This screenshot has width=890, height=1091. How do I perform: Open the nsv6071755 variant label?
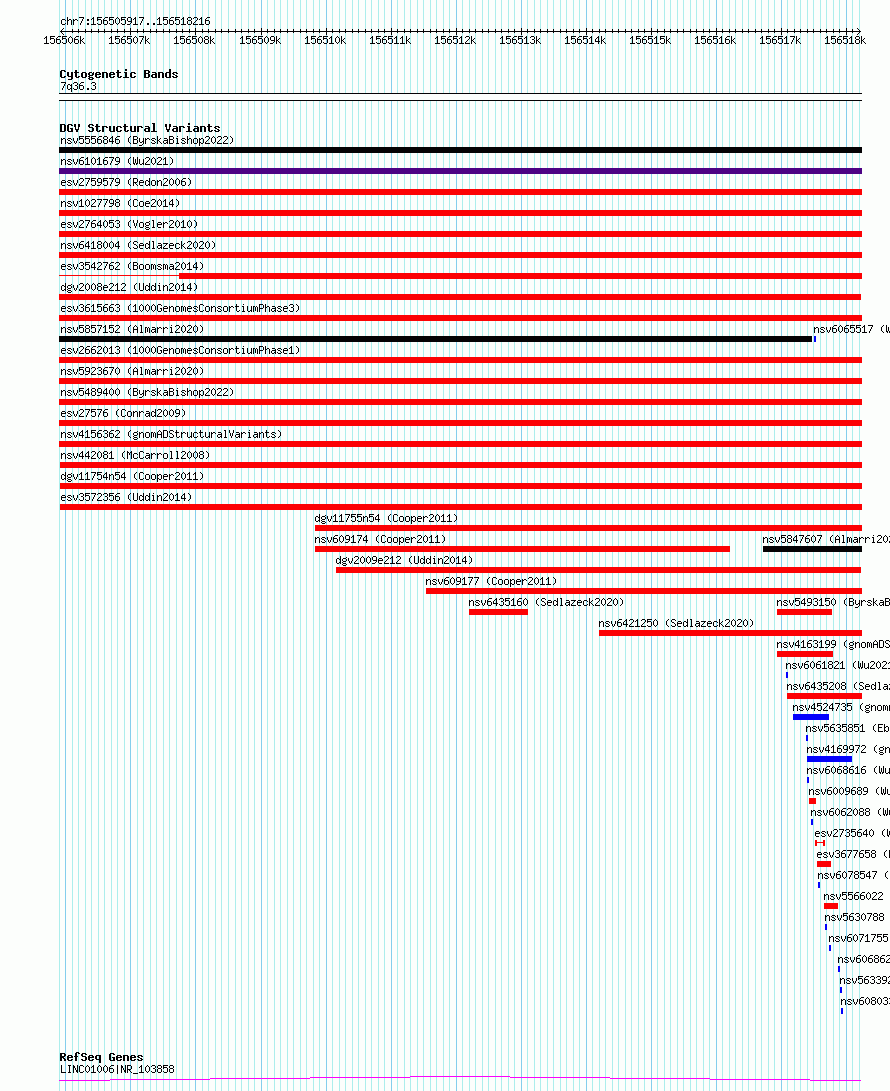coord(859,938)
